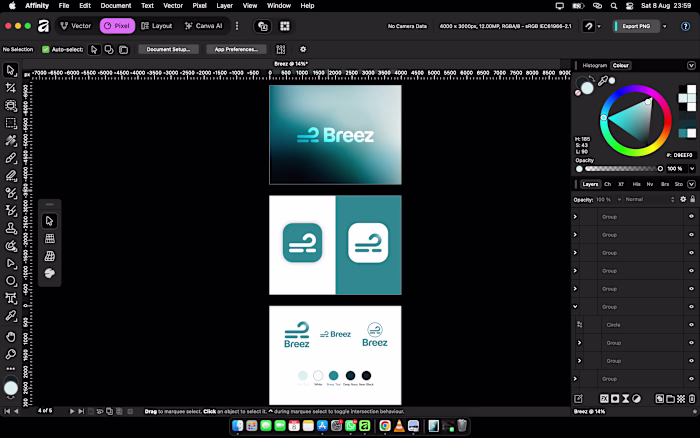Set colour to none with red-slash circle
The height and width of the screenshot is (438, 700).
[578, 93]
